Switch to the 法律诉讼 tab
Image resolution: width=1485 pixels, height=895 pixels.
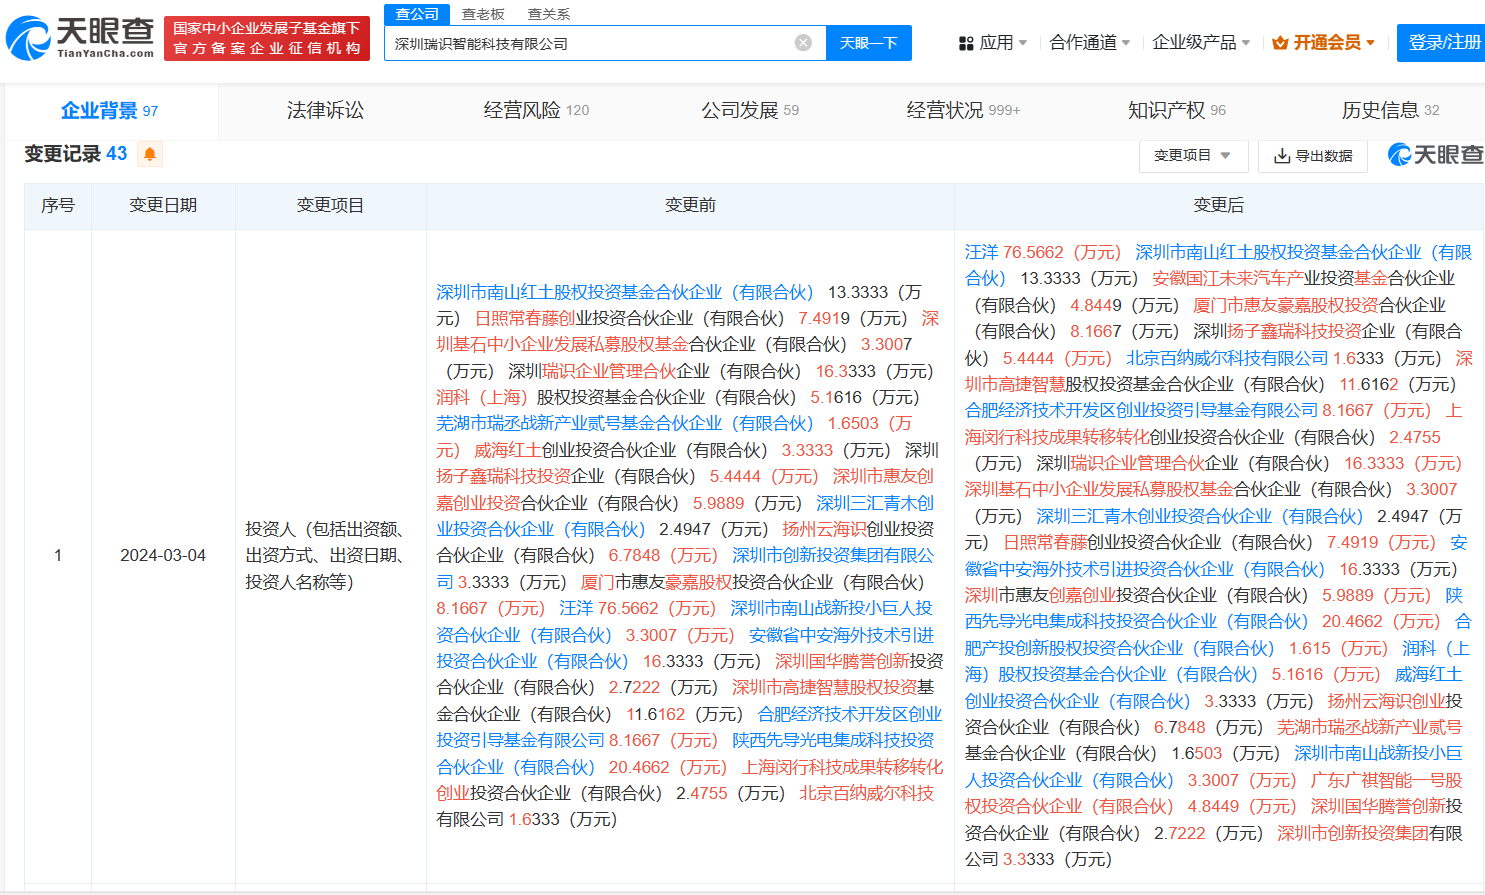coord(325,111)
